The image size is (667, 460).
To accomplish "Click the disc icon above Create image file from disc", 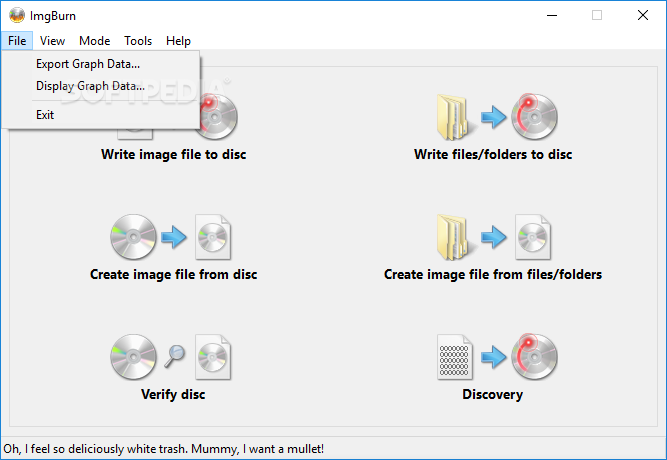I will point(133,237).
